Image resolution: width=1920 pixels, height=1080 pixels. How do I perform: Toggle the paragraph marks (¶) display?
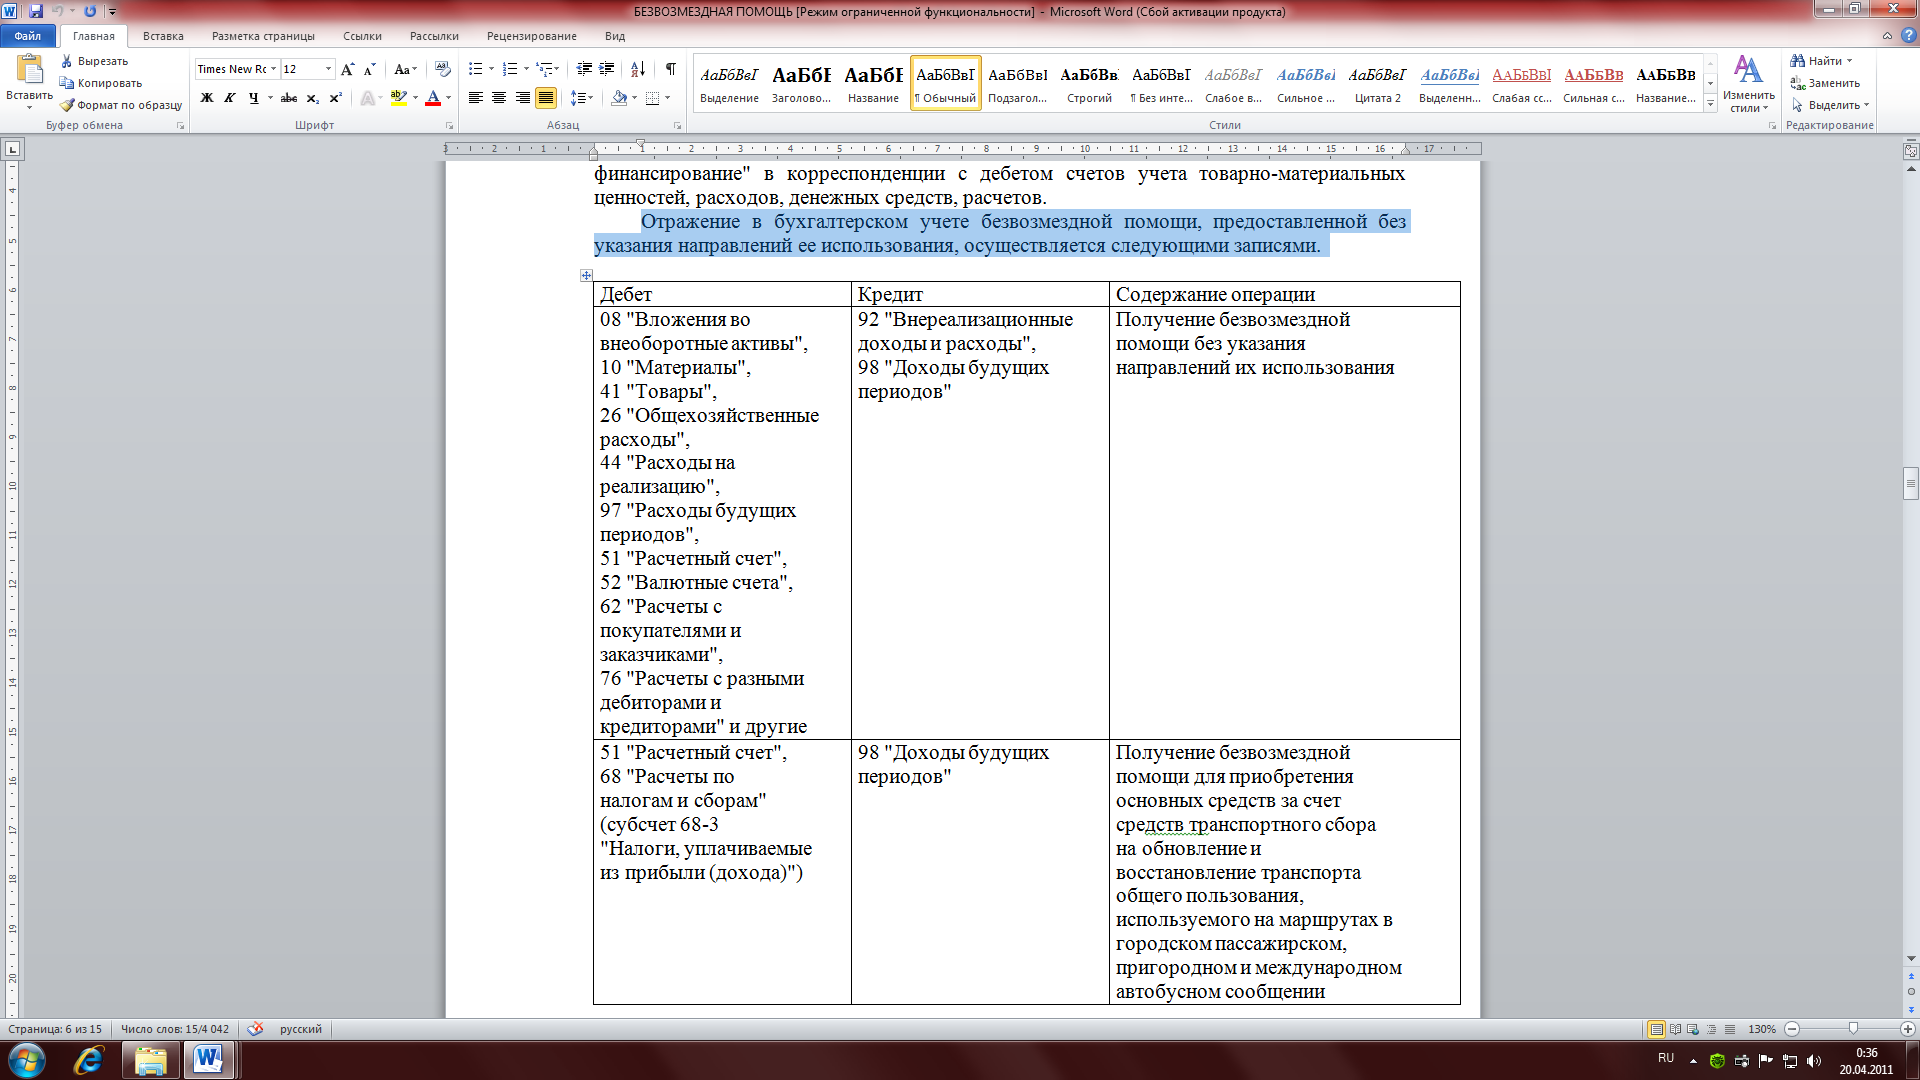click(670, 69)
